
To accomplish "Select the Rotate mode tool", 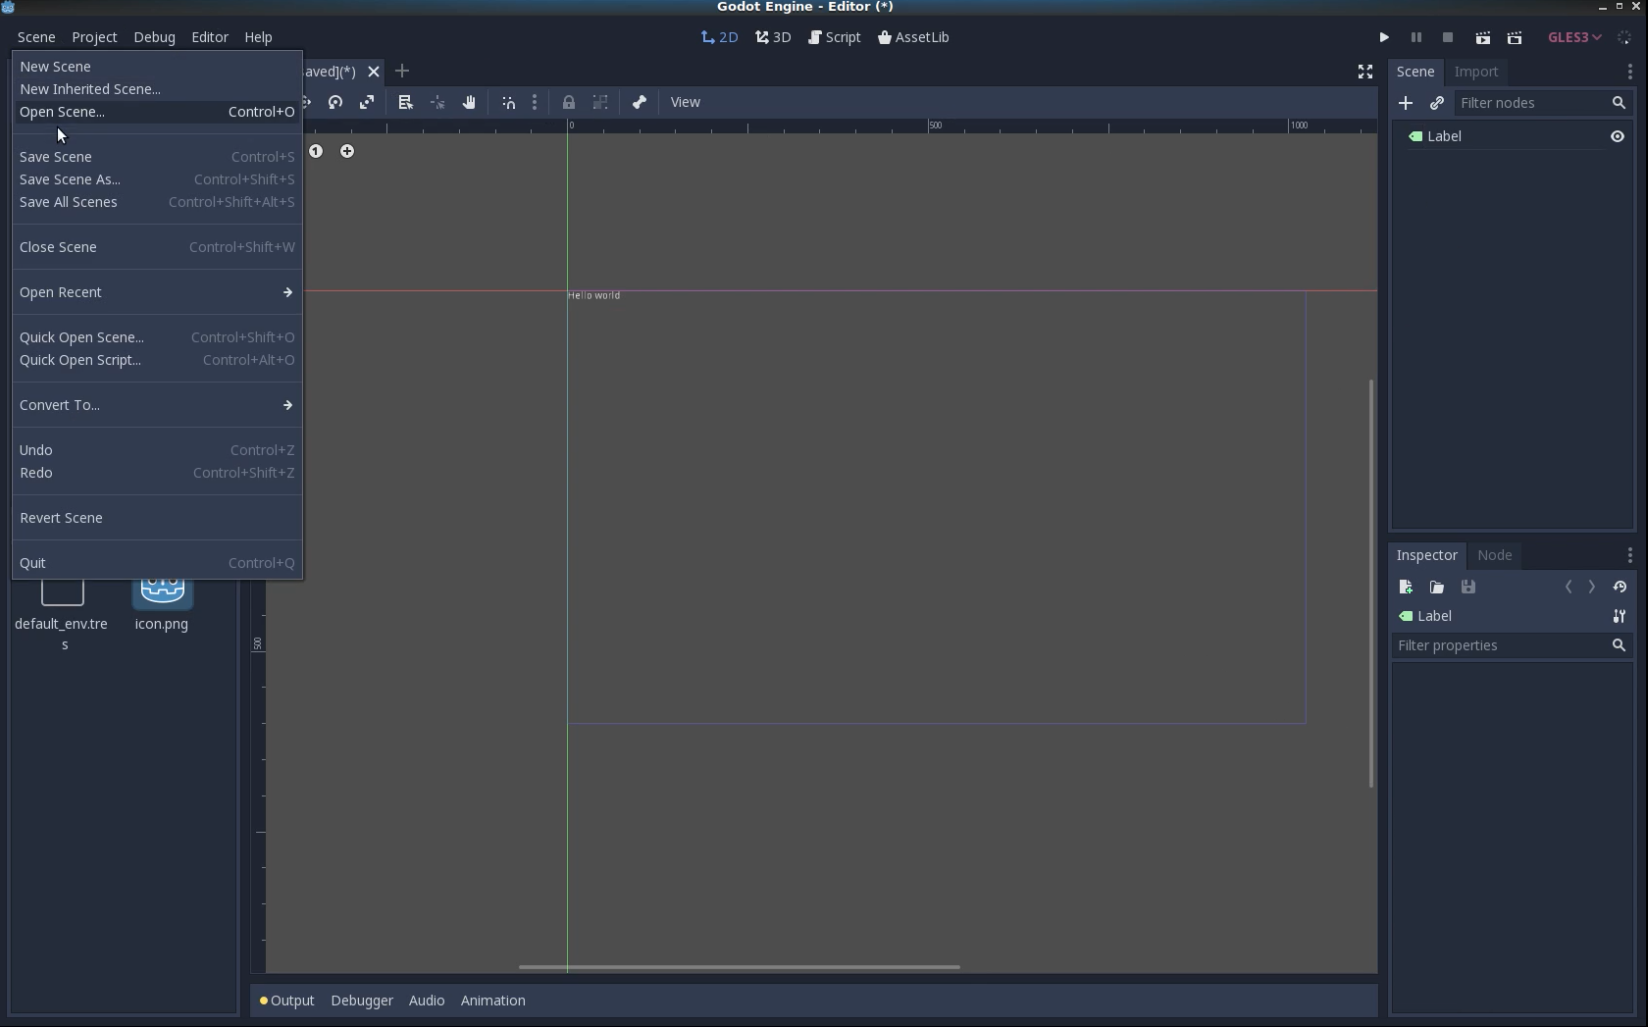I will tap(335, 102).
